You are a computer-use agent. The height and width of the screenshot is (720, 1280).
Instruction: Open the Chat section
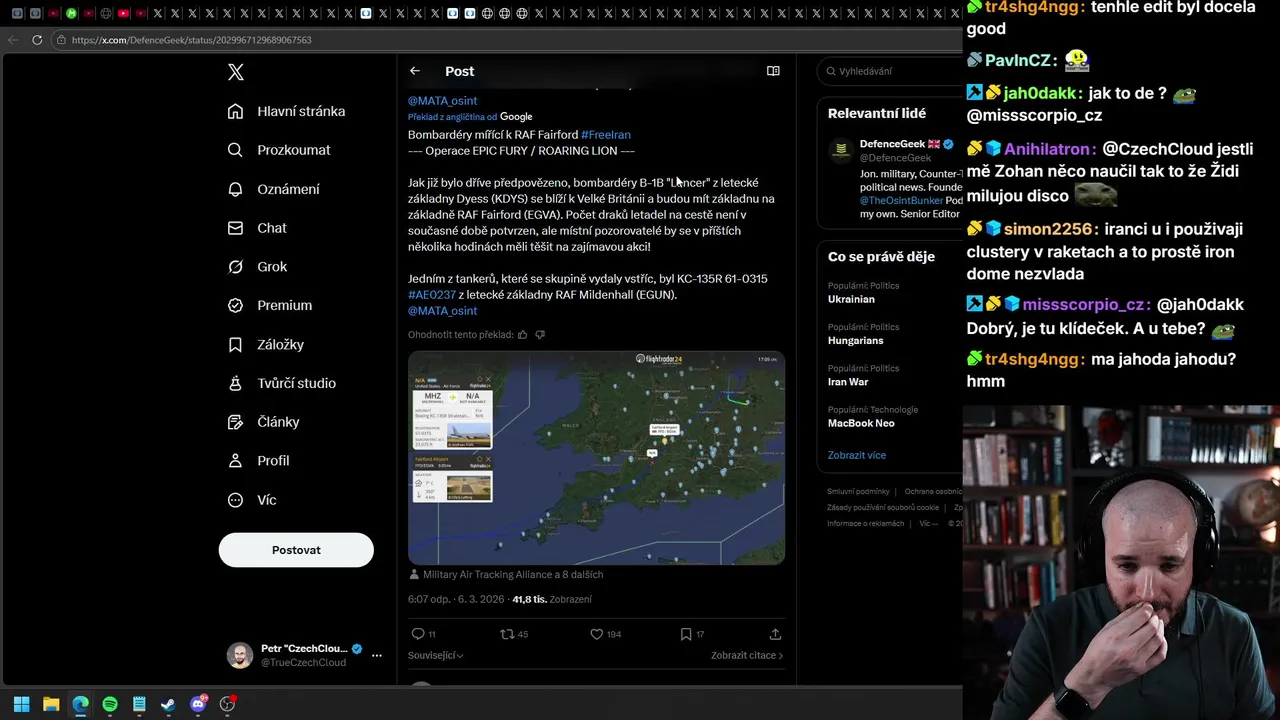(x=257, y=228)
